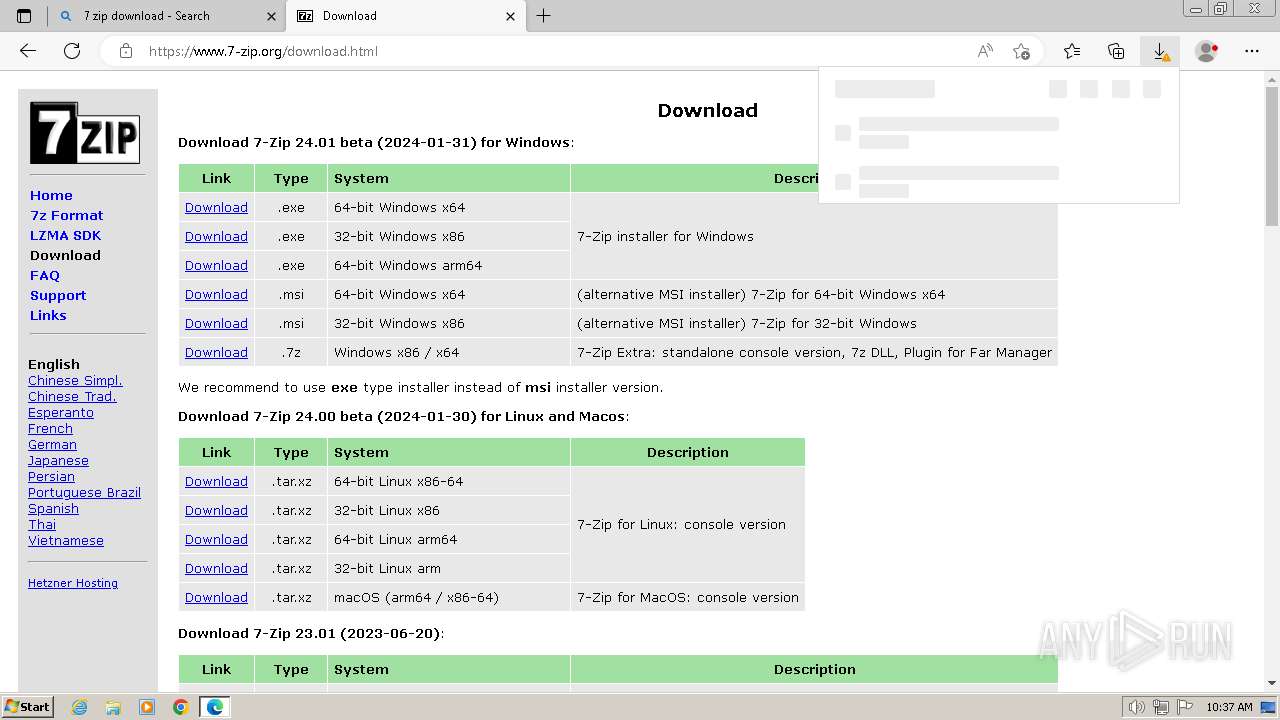Switch to 7 zip download Search tab
This screenshot has height=720, width=1280.
coord(167,16)
